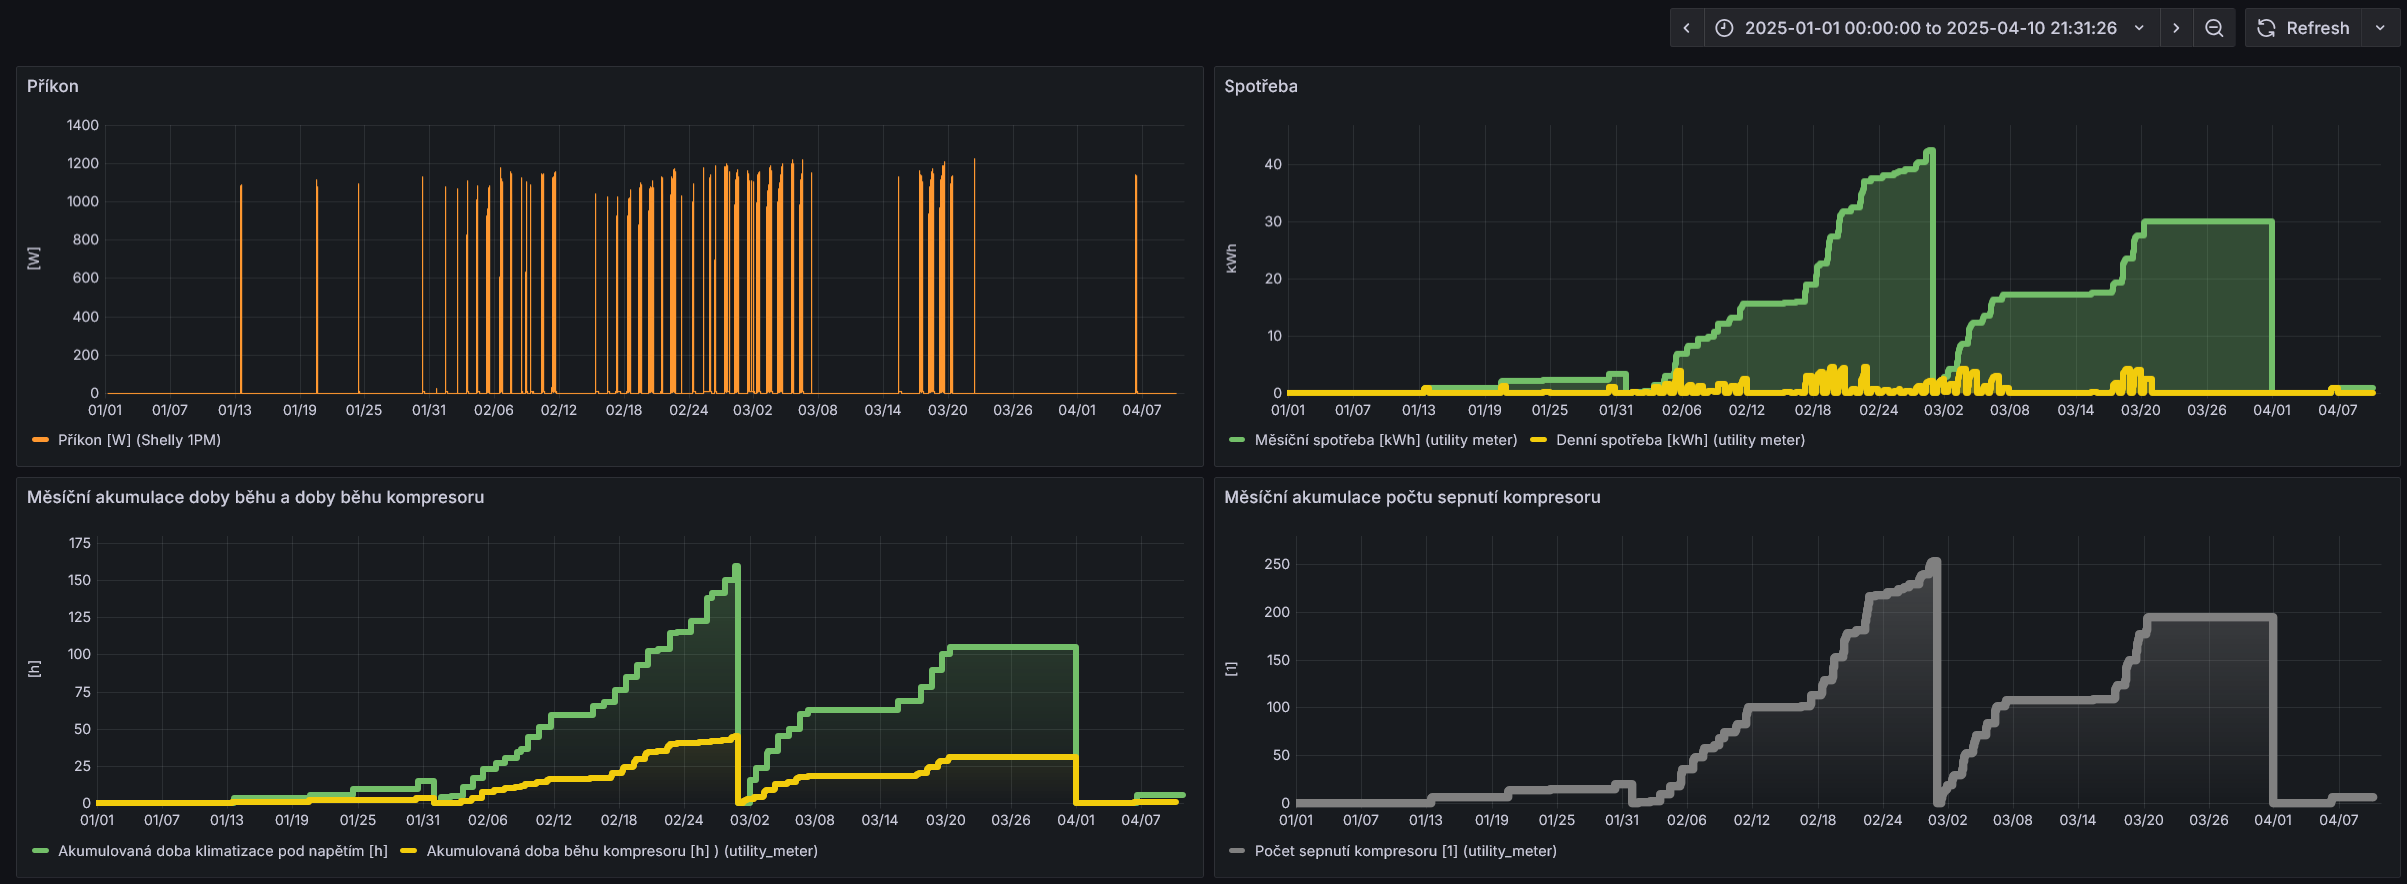The height and width of the screenshot is (884, 2408).
Task: Click yellow Akumulovaná doba běhu kompresoru marker
Action: coord(408,851)
